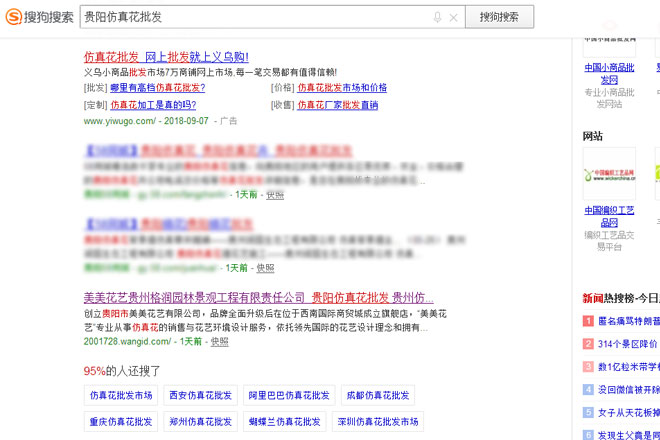The height and width of the screenshot is (440, 660).
Task: Open hot news item ranked 1
Action: [x=628, y=321]
